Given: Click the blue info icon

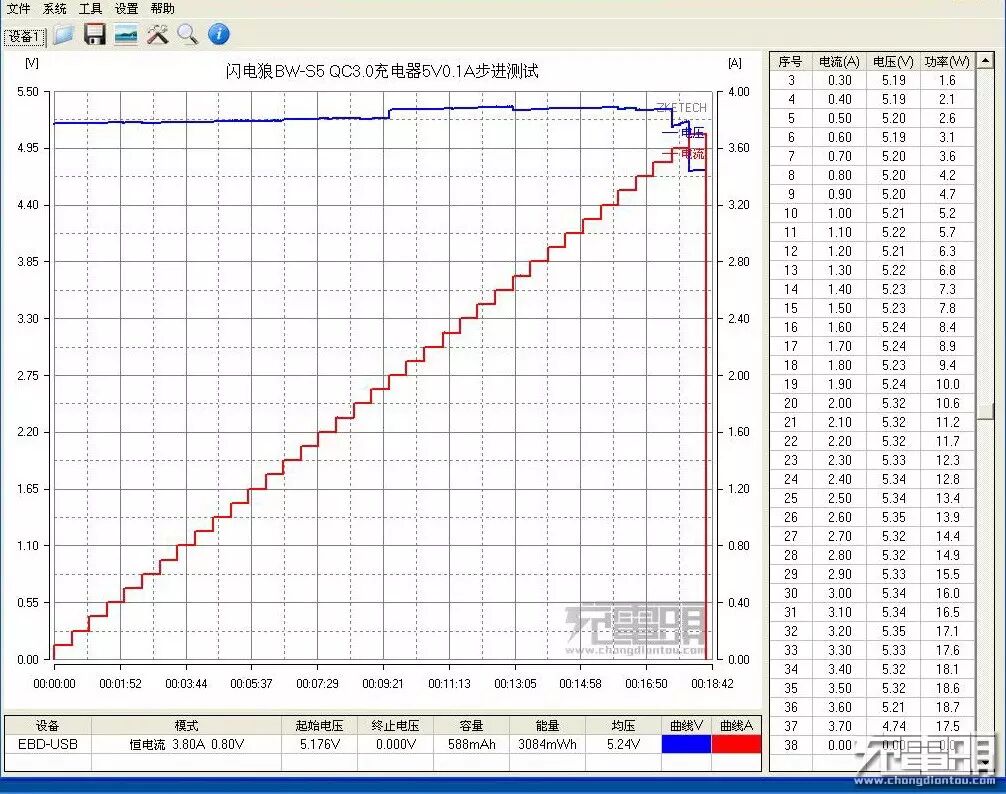Looking at the screenshot, I should (219, 34).
